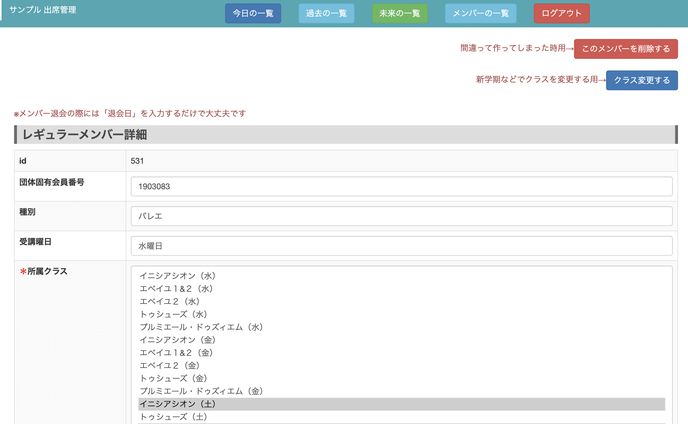This screenshot has height=424, width=688.
Task: Select トゥシューズ（土） option
Action: click(x=401, y=417)
